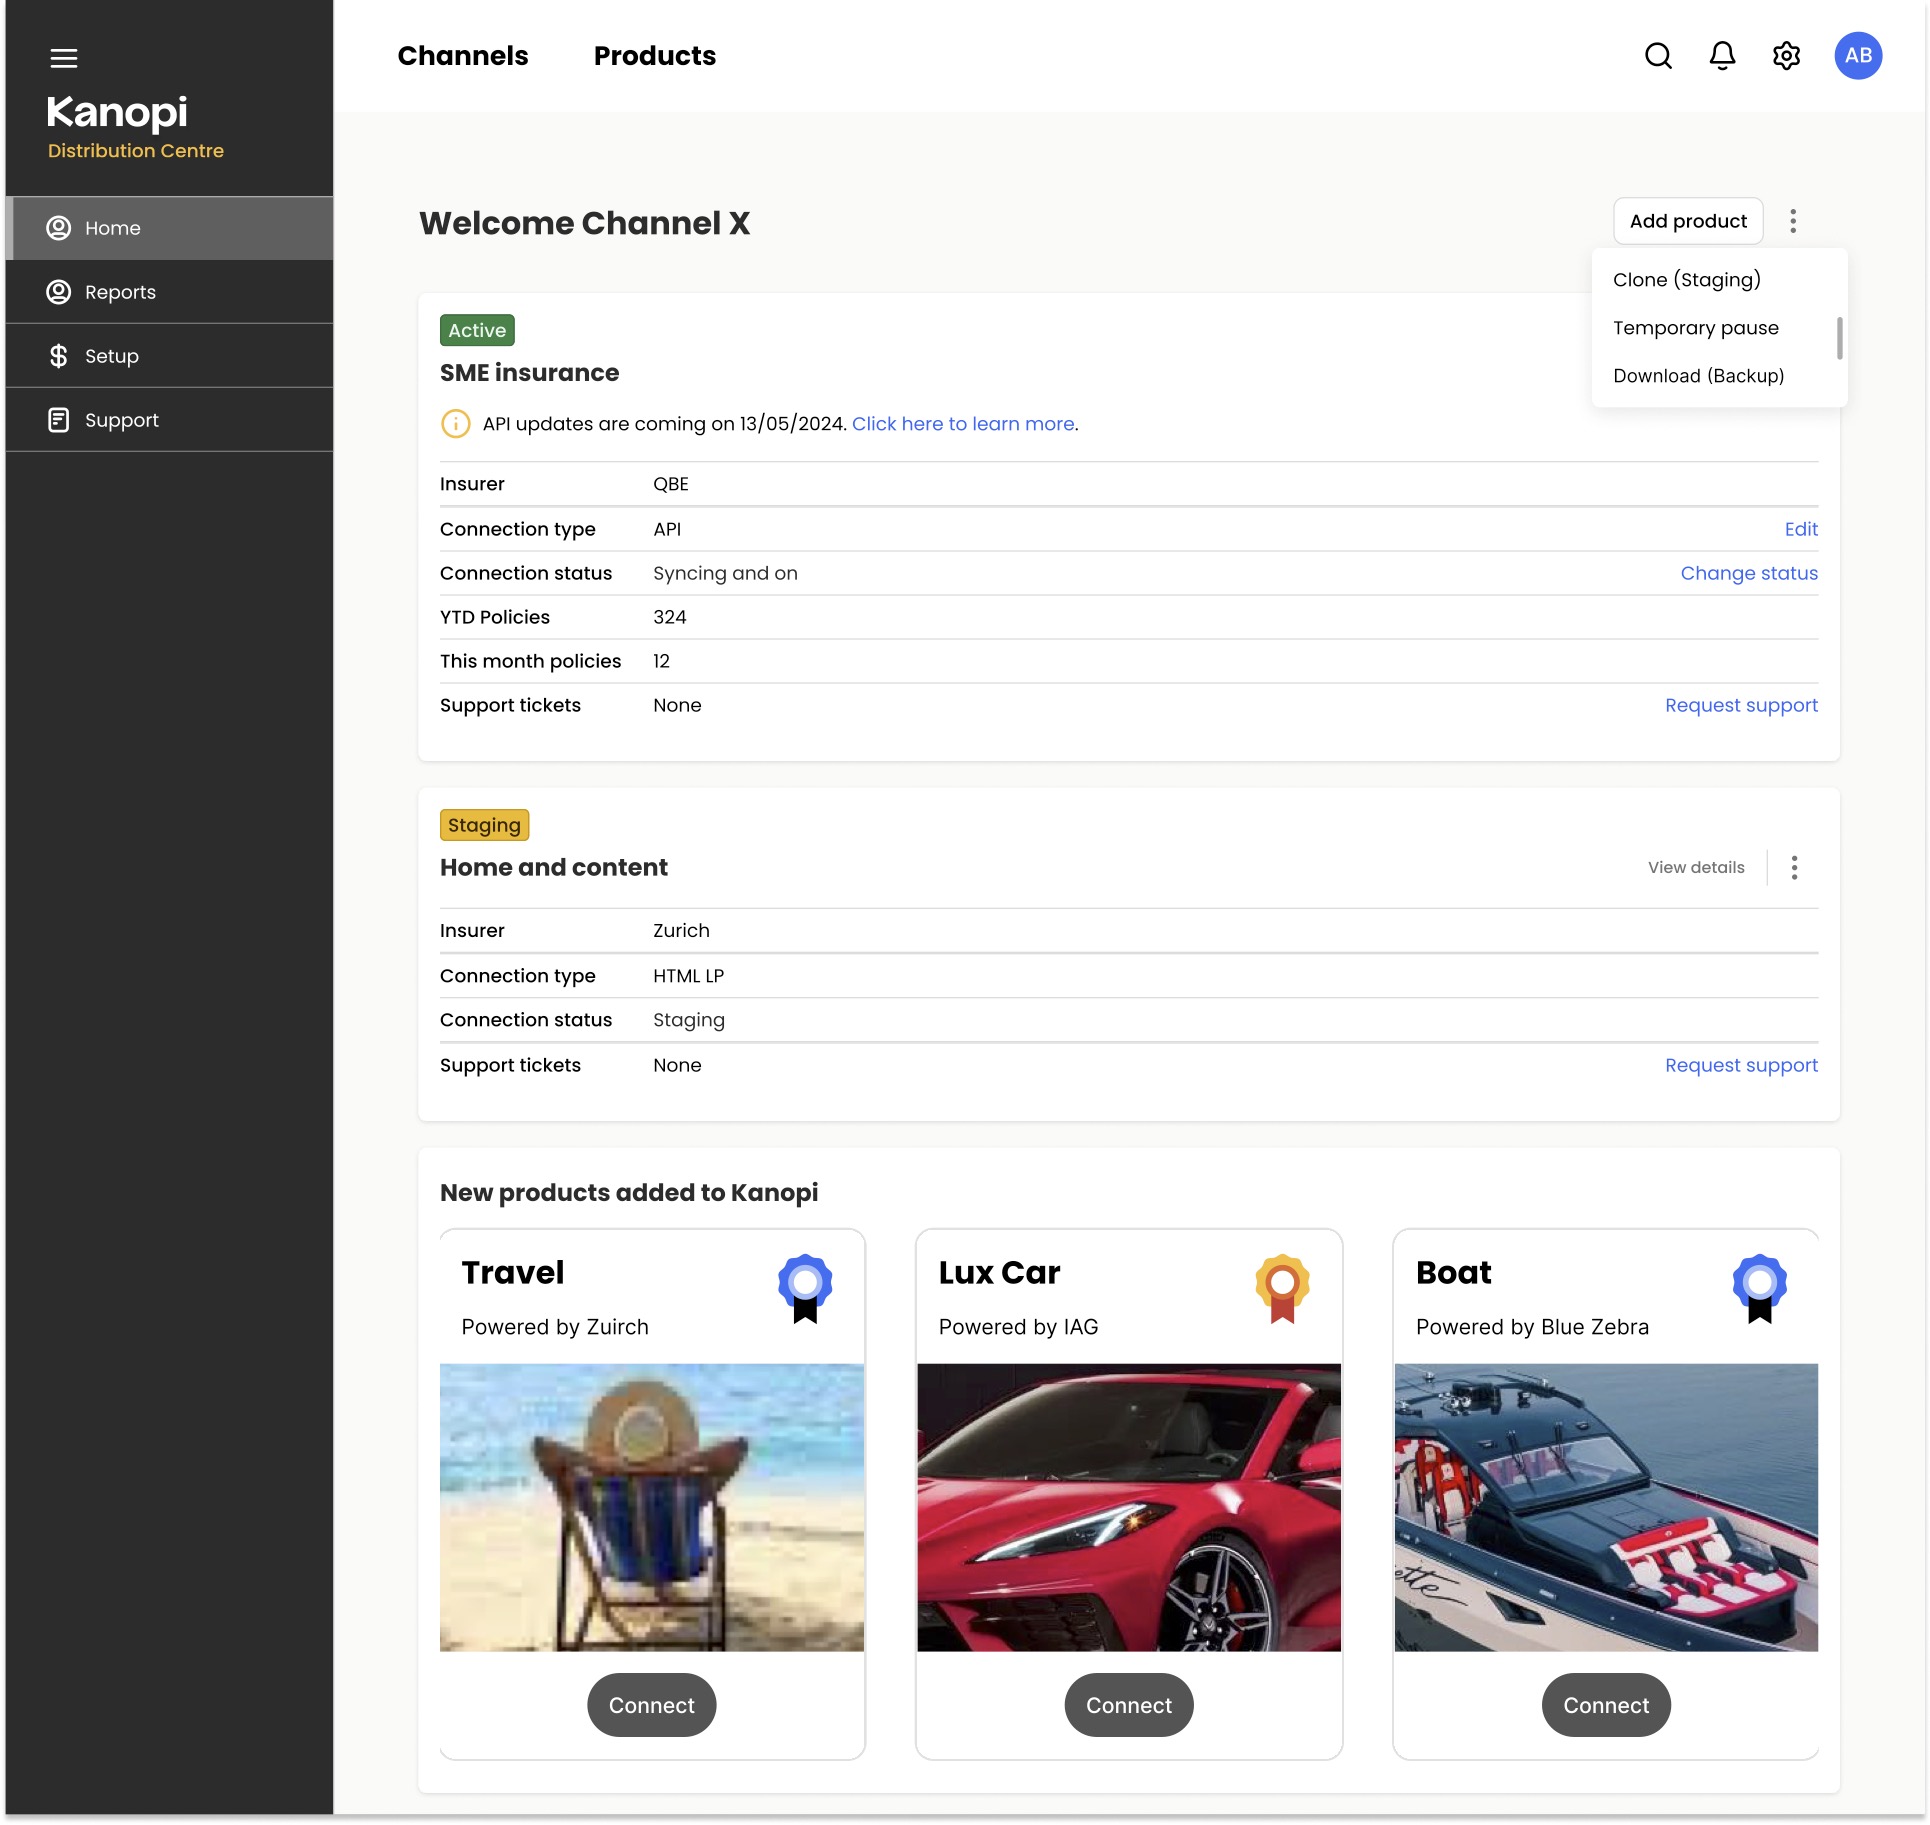The image size is (1930, 1825).
Task: Go to Home in sidebar
Action: [169, 228]
